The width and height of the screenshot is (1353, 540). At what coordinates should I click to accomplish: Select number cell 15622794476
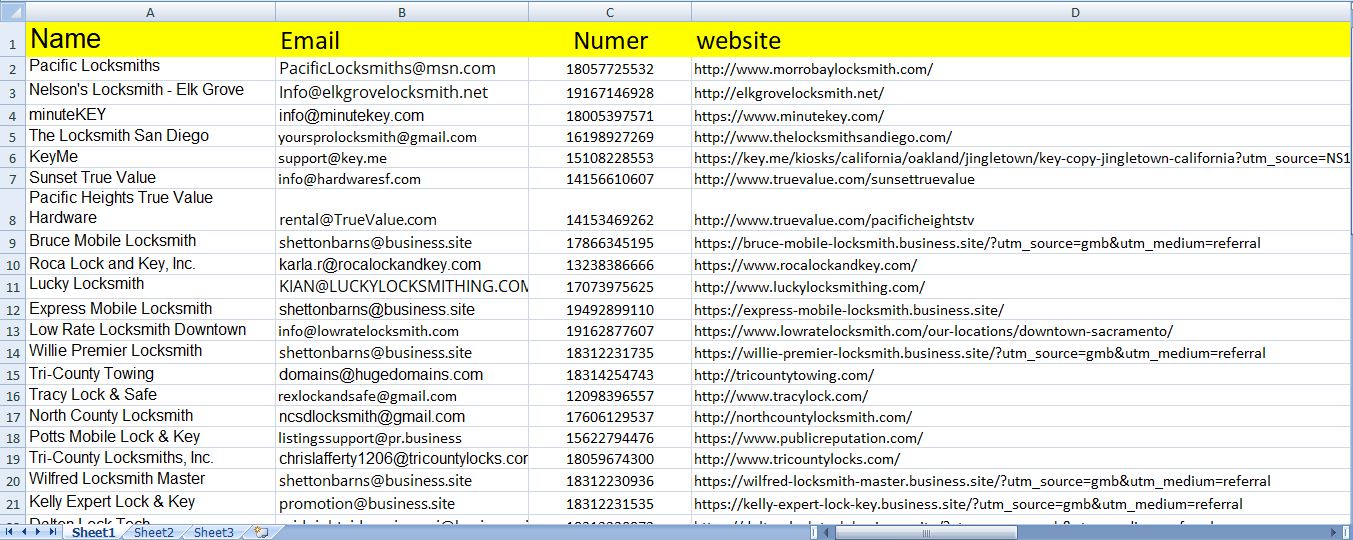610,437
